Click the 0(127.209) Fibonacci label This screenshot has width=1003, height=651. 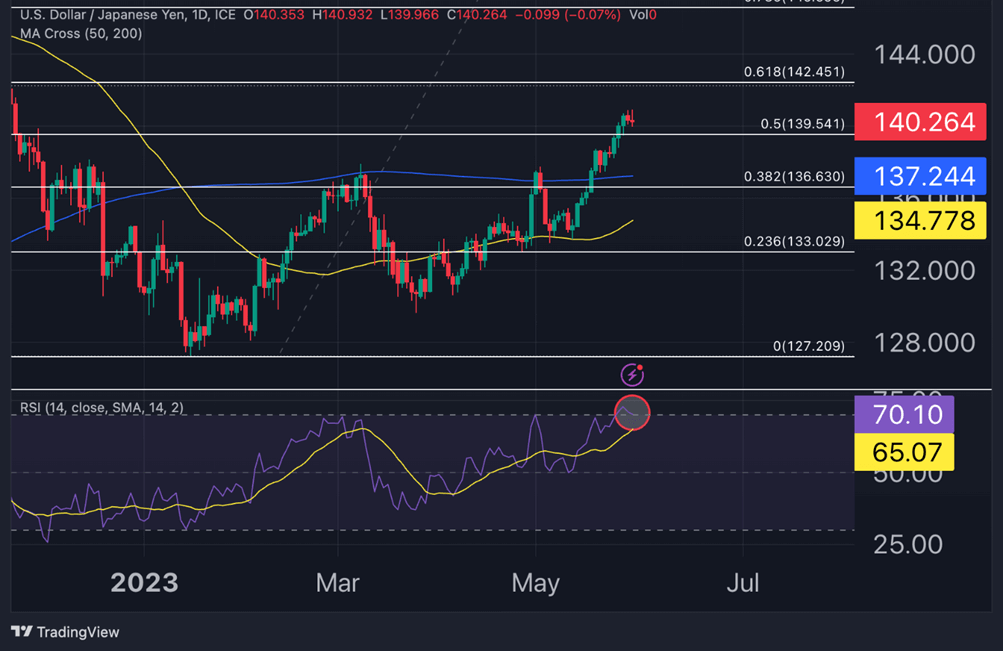(x=809, y=347)
